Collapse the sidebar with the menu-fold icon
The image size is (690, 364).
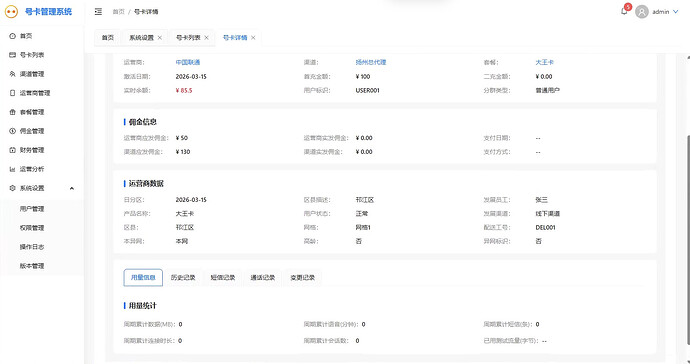pyautogui.click(x=98, y=11)
